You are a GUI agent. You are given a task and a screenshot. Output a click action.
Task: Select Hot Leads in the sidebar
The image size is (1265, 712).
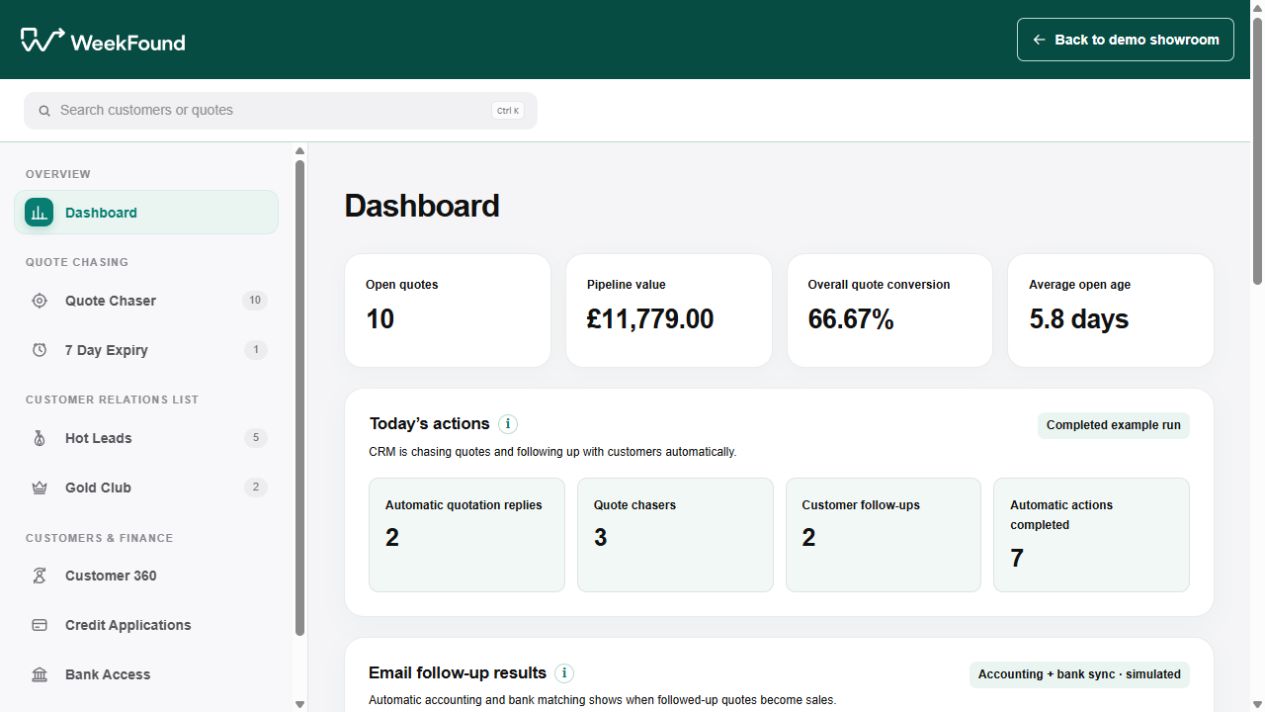tap(146, 438)
